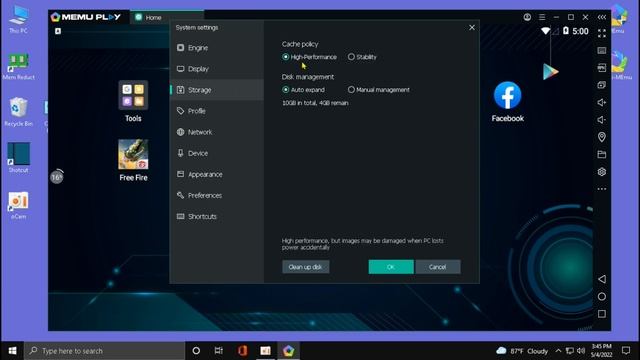The width and height of the screenshot is (640, 360).
Task: Open Google Play Store icon
Action: coord(550,72)
